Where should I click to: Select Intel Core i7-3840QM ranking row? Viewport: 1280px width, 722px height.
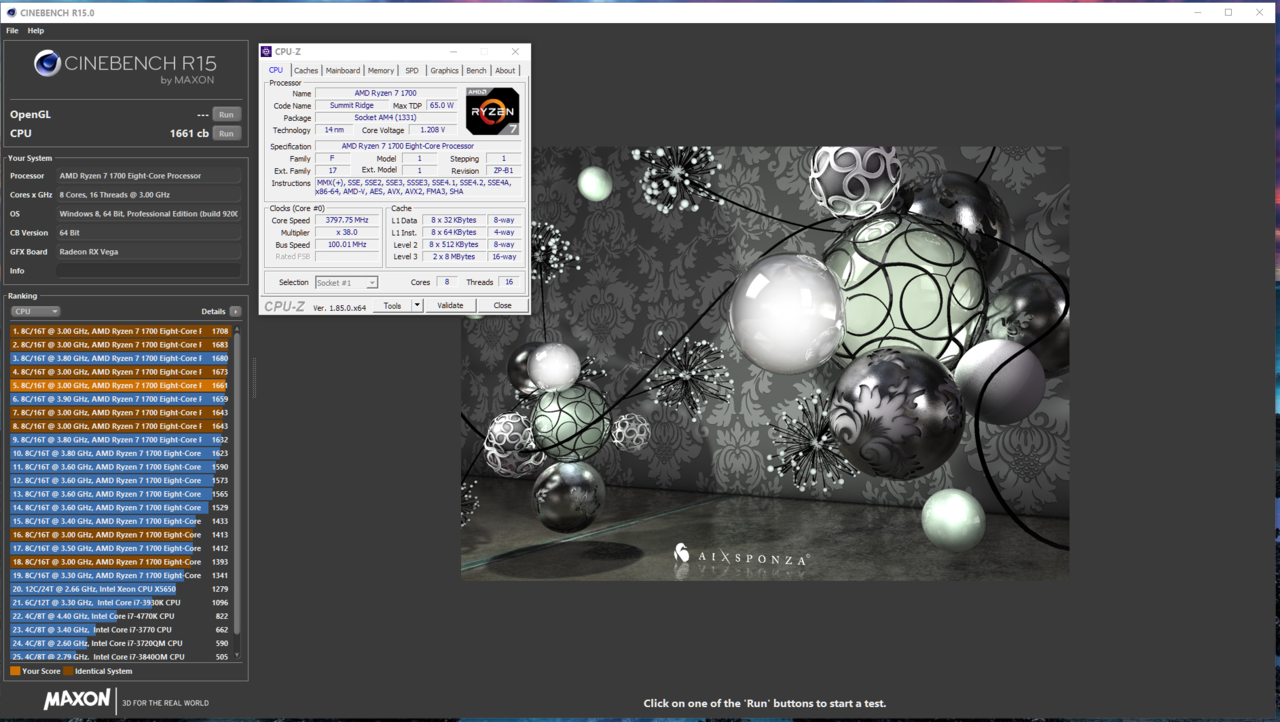coord(121,657)
